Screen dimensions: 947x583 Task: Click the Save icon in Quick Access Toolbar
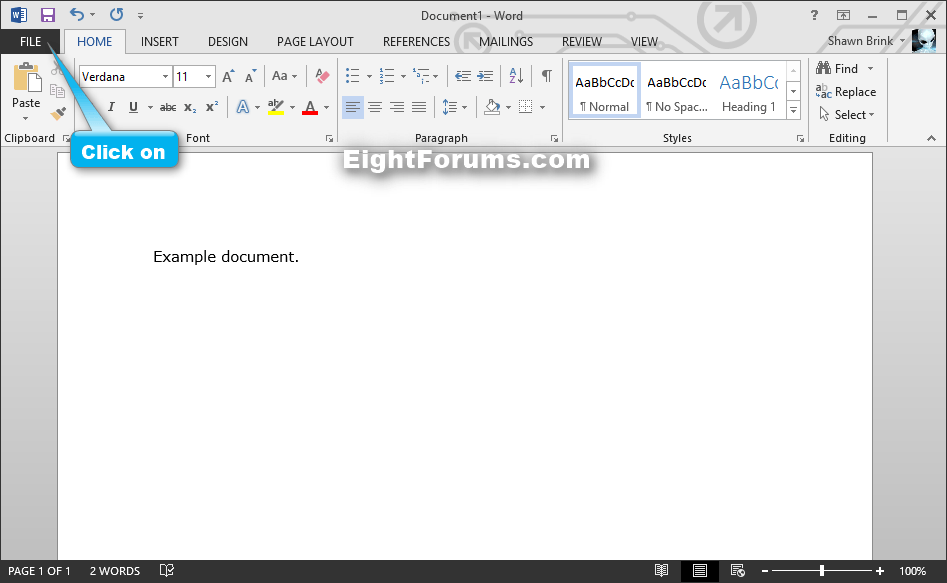click(x=48, y=15)
